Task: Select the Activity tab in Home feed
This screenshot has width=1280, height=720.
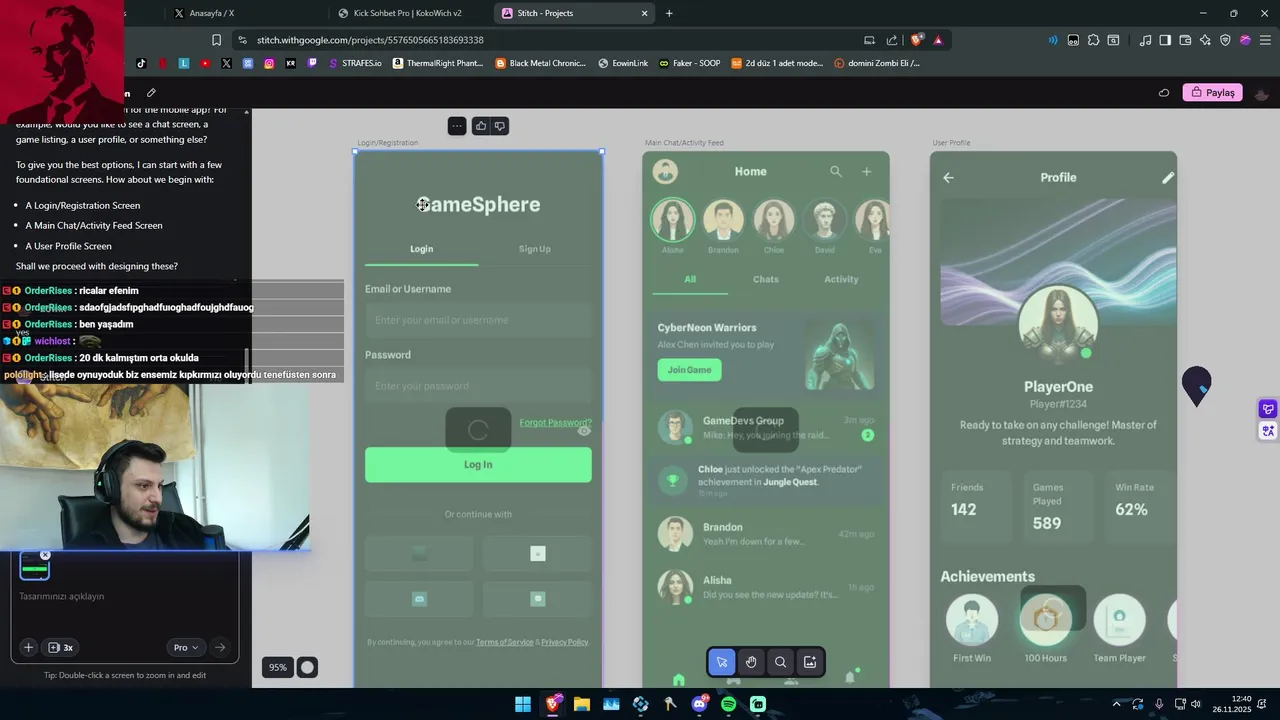Action: [x=841, y=279]
